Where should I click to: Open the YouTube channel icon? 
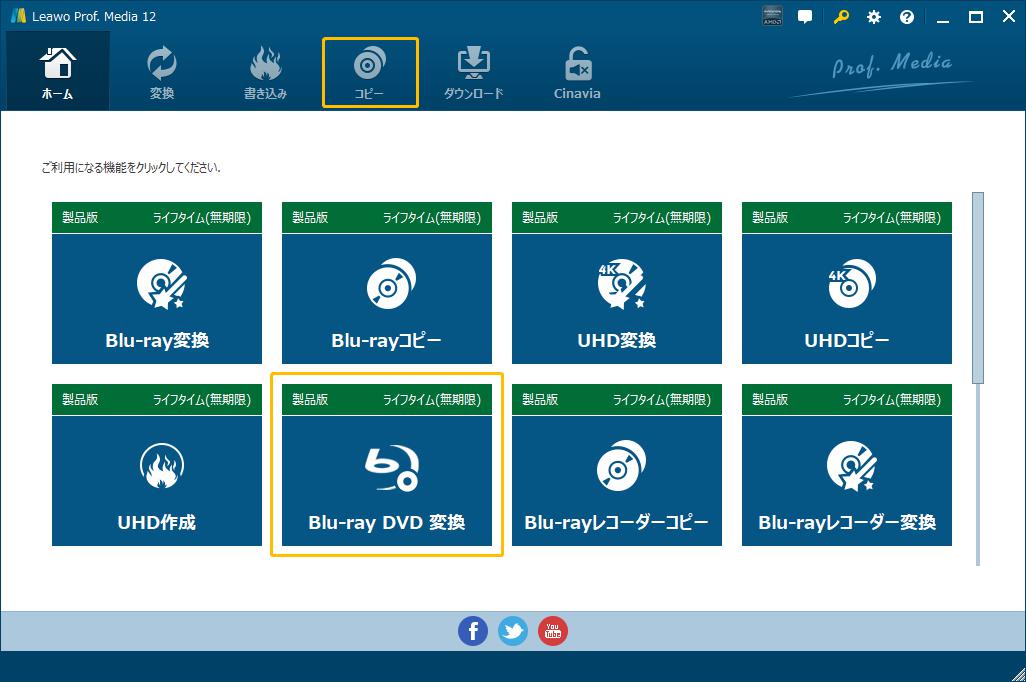(x=553, y=631)
